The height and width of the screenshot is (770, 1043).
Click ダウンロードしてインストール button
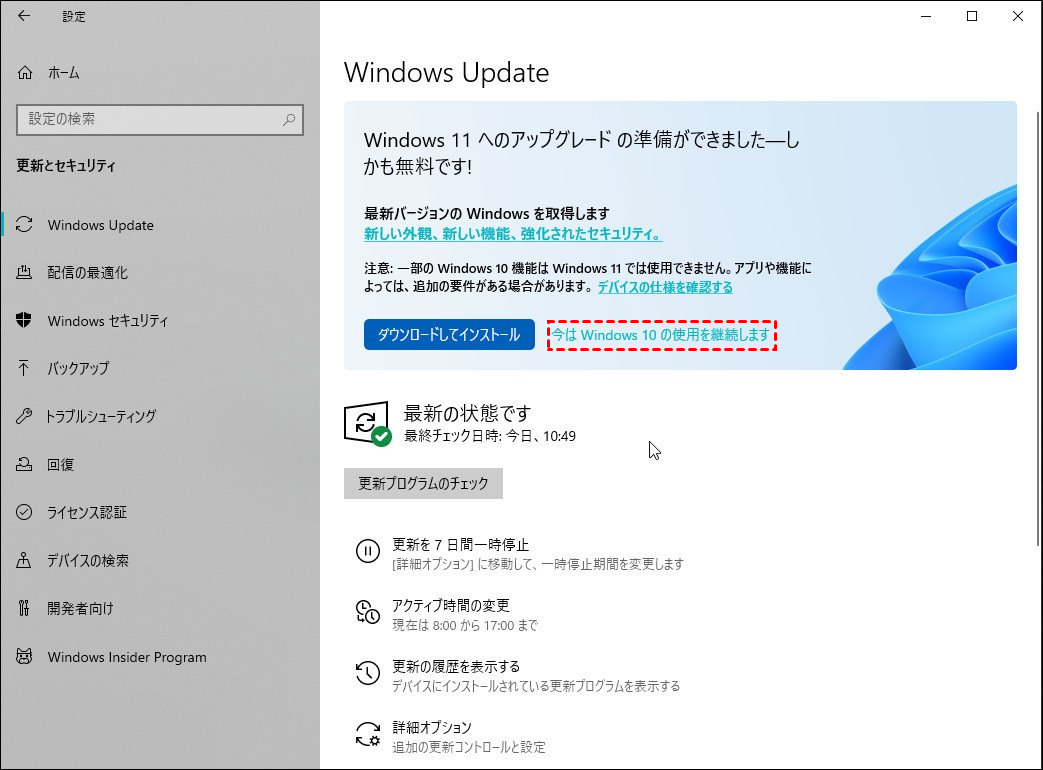pos(449,334)
